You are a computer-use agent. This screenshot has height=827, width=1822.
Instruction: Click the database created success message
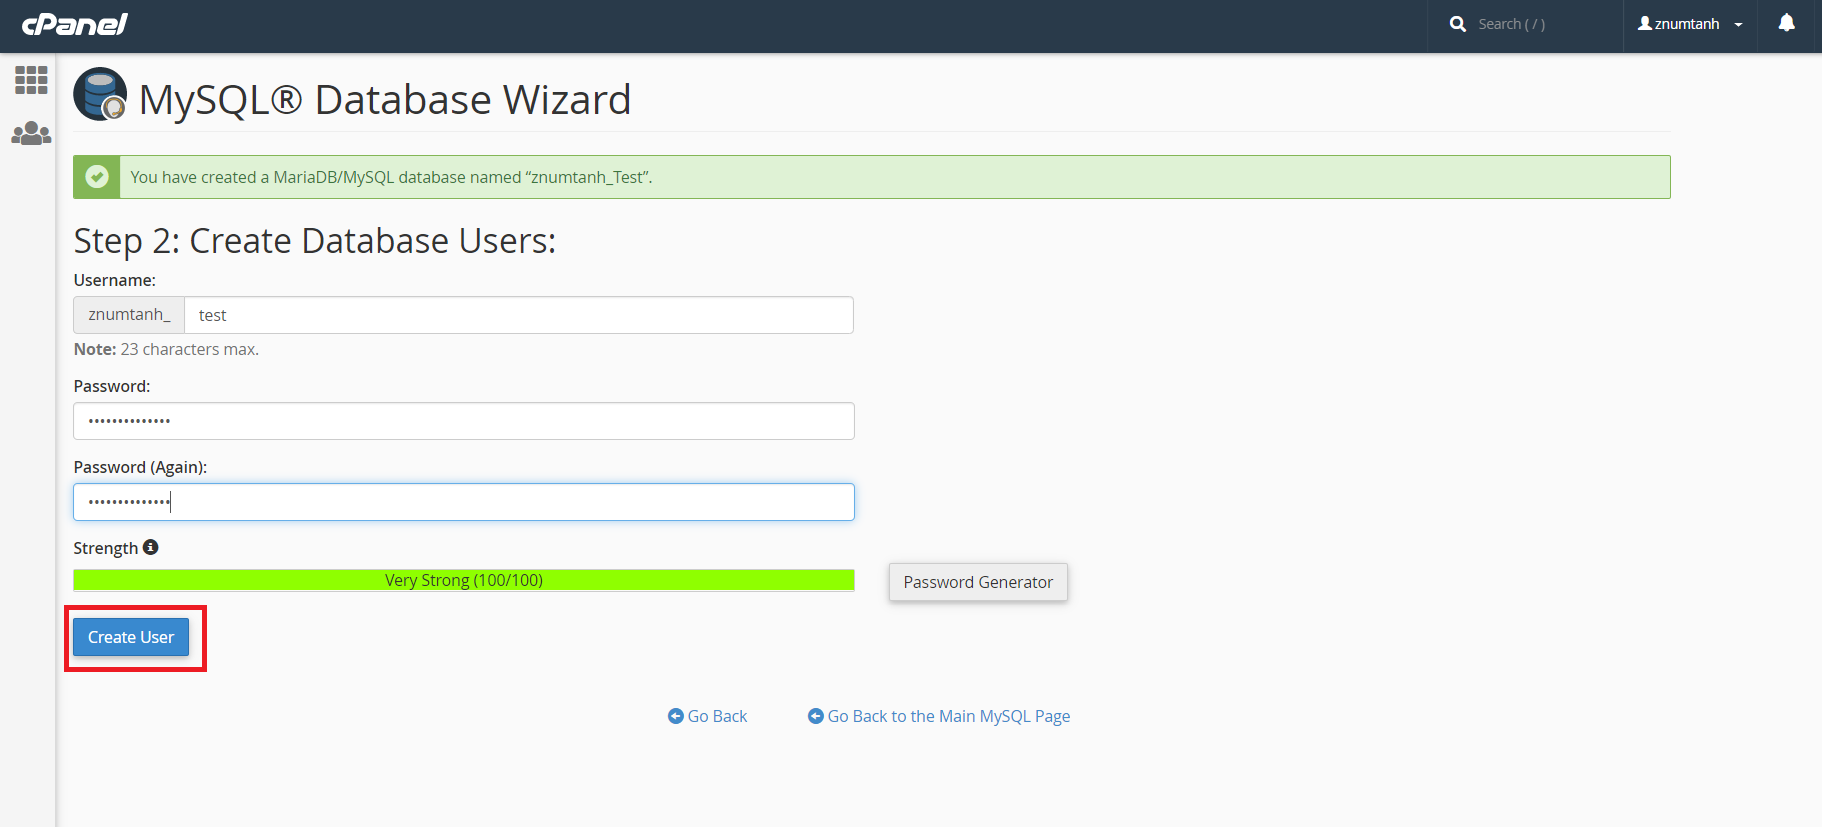coord(391,177)
